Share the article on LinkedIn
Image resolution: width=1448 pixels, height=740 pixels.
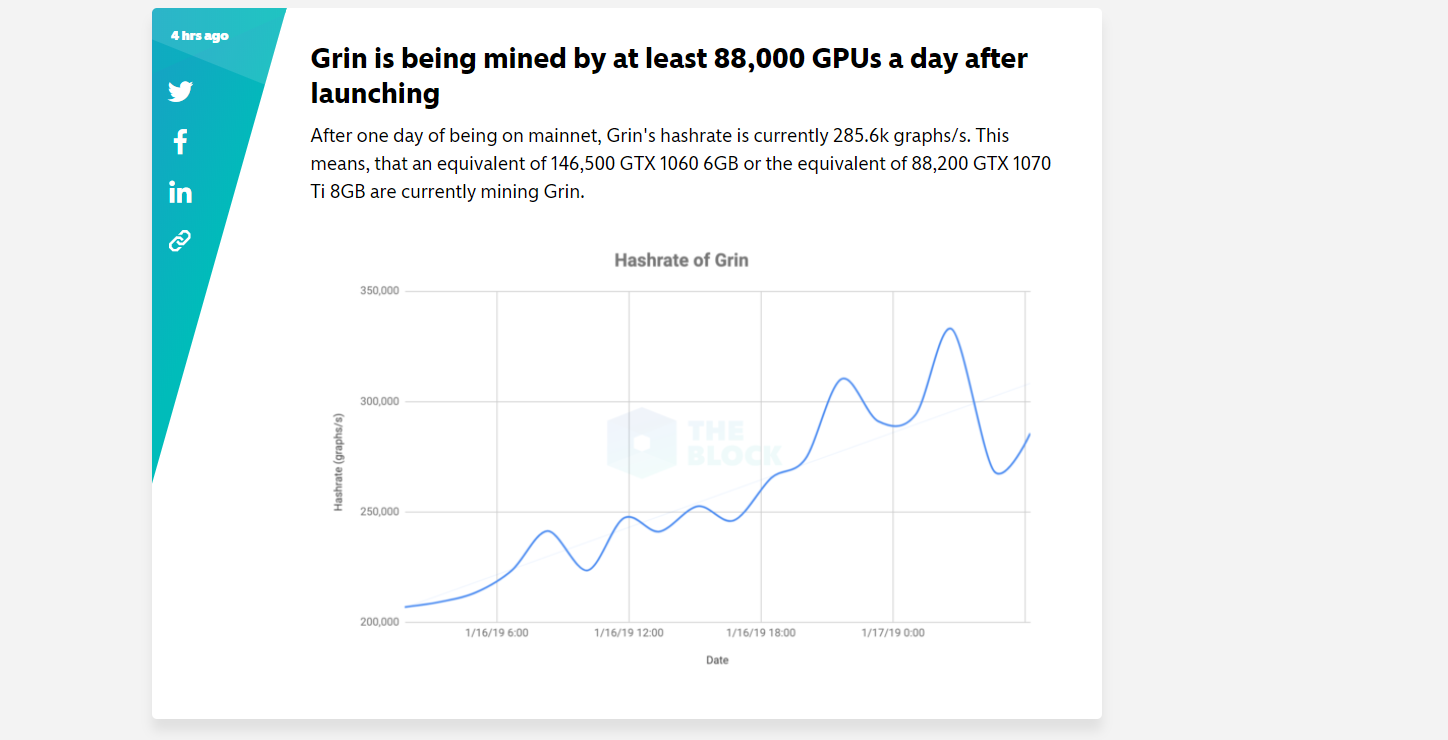(180, 192)
